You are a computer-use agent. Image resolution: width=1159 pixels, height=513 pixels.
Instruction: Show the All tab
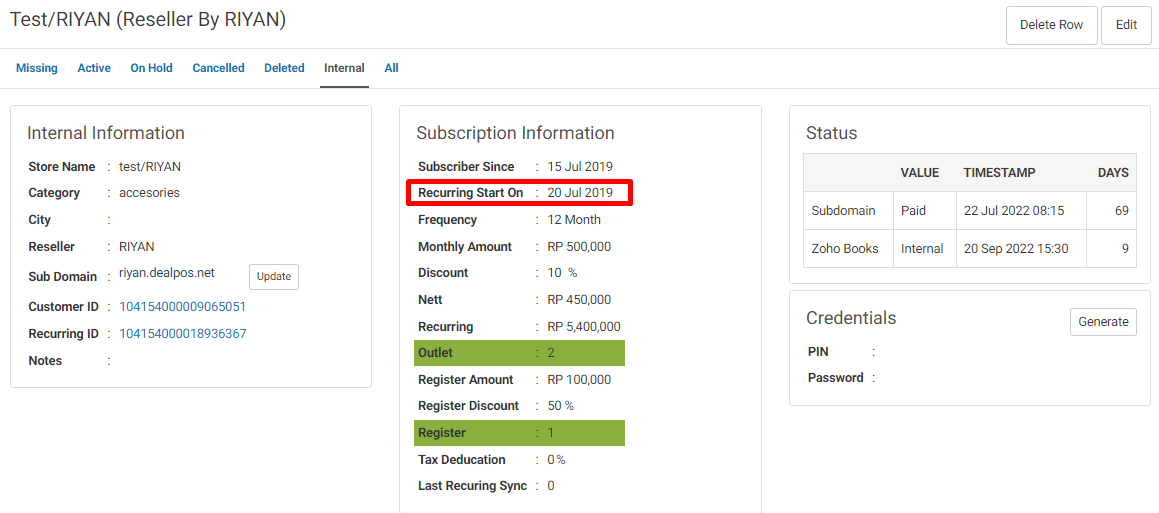pyautogui.click(x=391, y=68)
